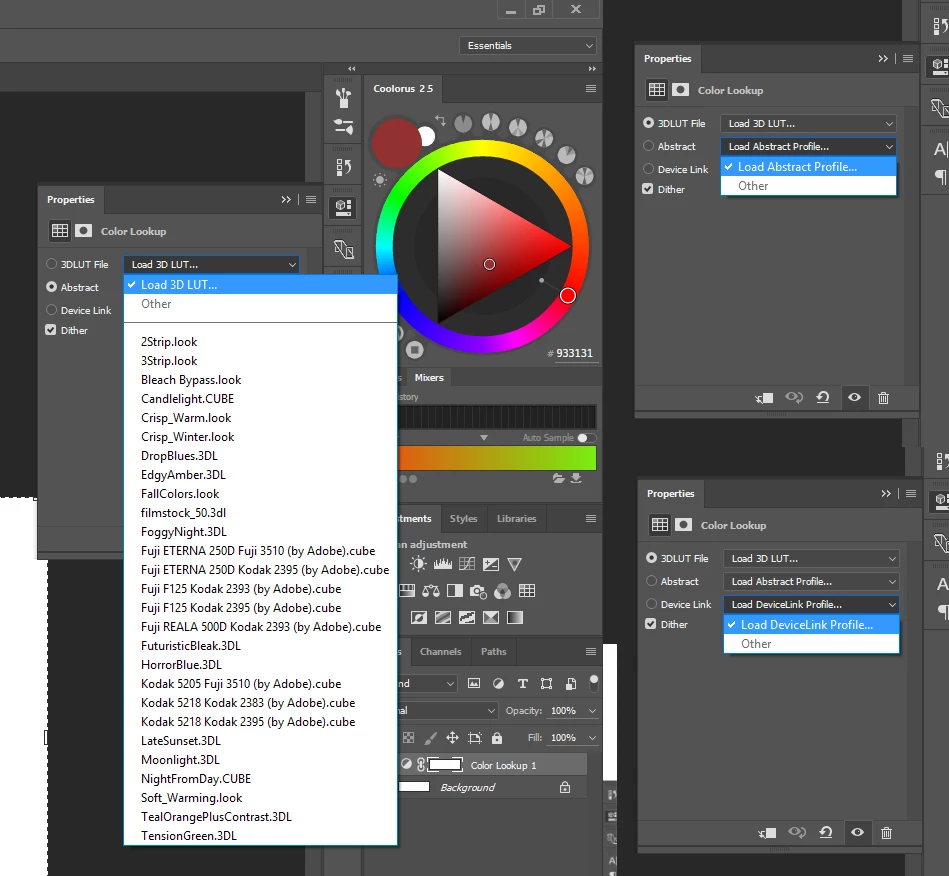This screenshot has height=876, width=949.
Task: Choose Other under Load DeviceLink Profile
Action: 811,644
